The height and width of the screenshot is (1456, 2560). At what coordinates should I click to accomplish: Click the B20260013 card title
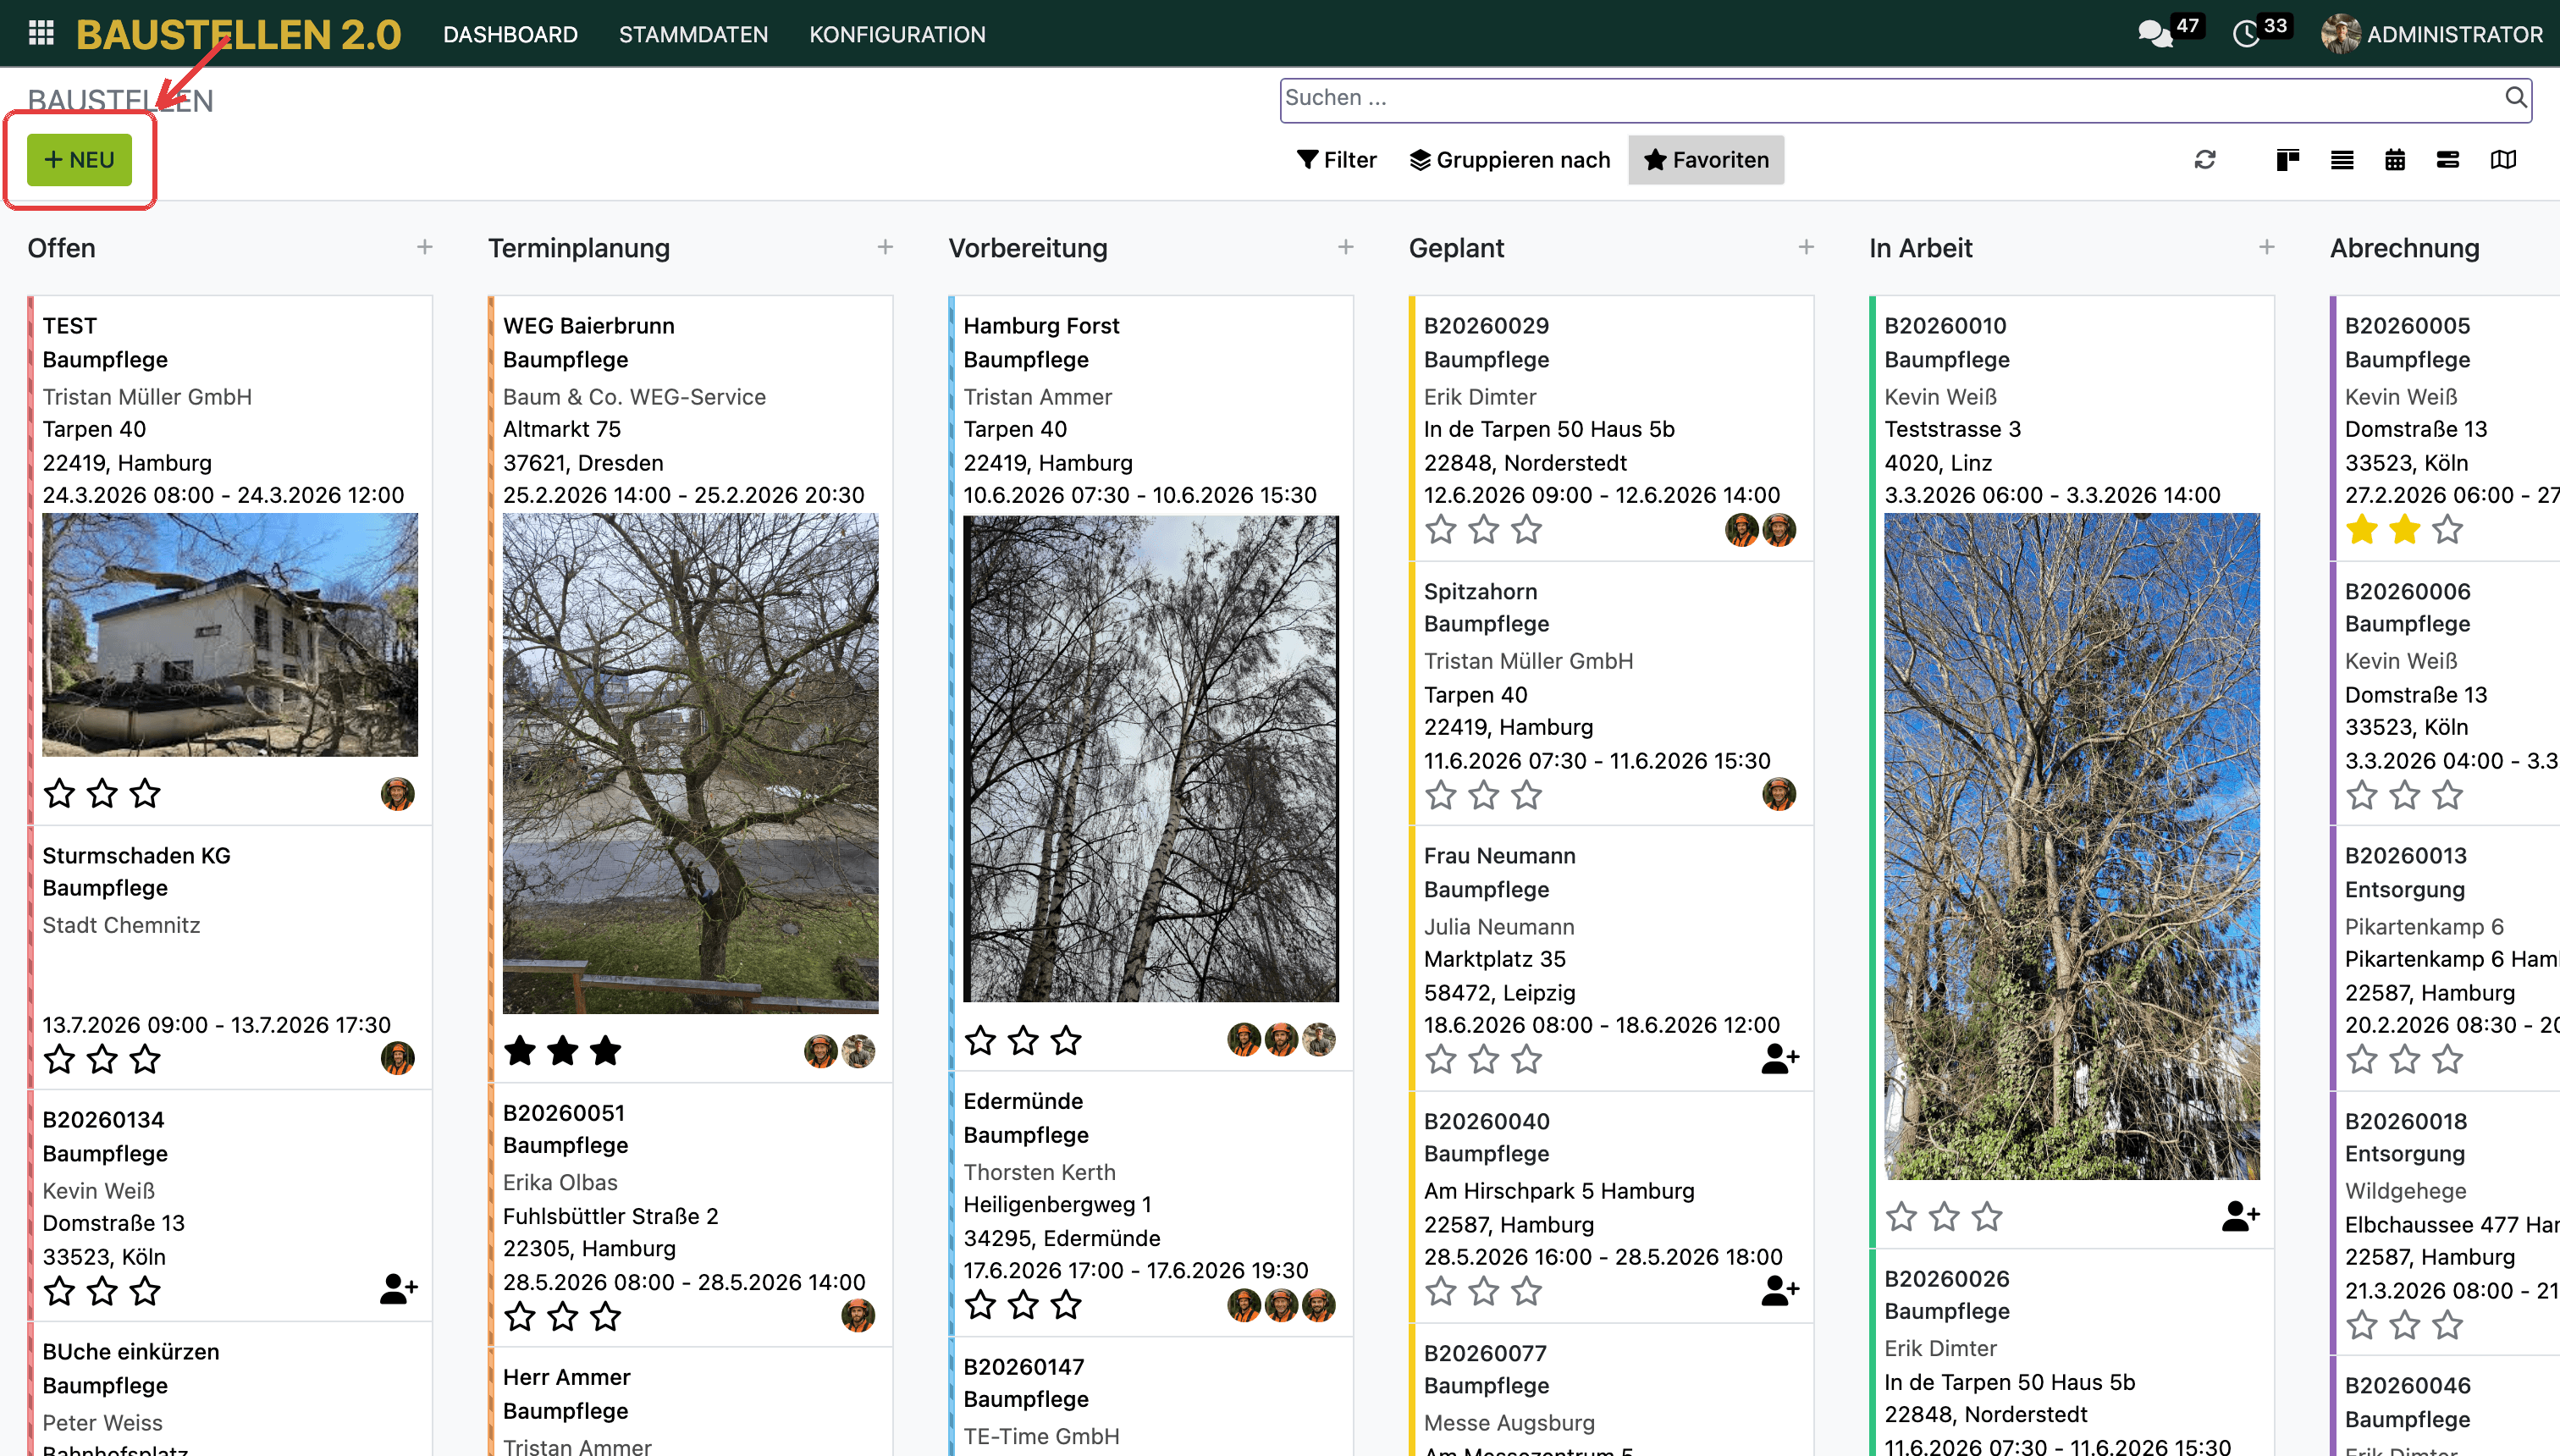pyautogui.click(x=2405, y=856)
